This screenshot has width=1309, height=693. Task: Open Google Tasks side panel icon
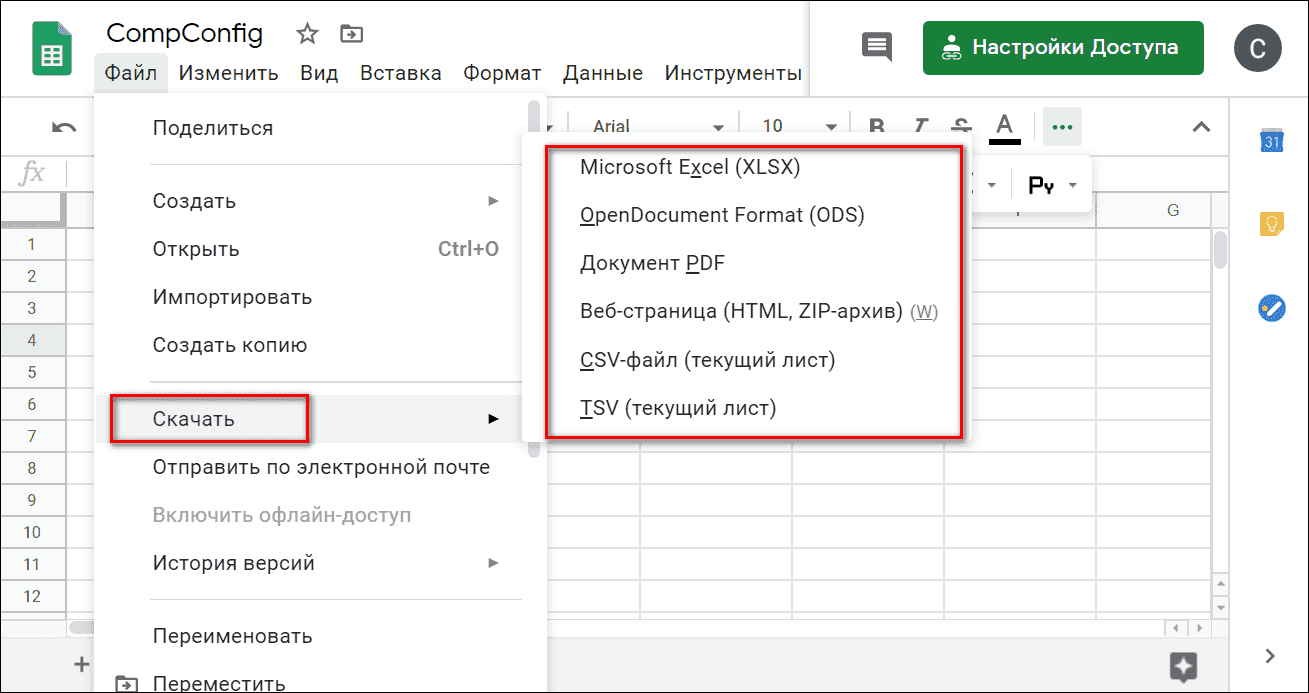click(1272, 308)
